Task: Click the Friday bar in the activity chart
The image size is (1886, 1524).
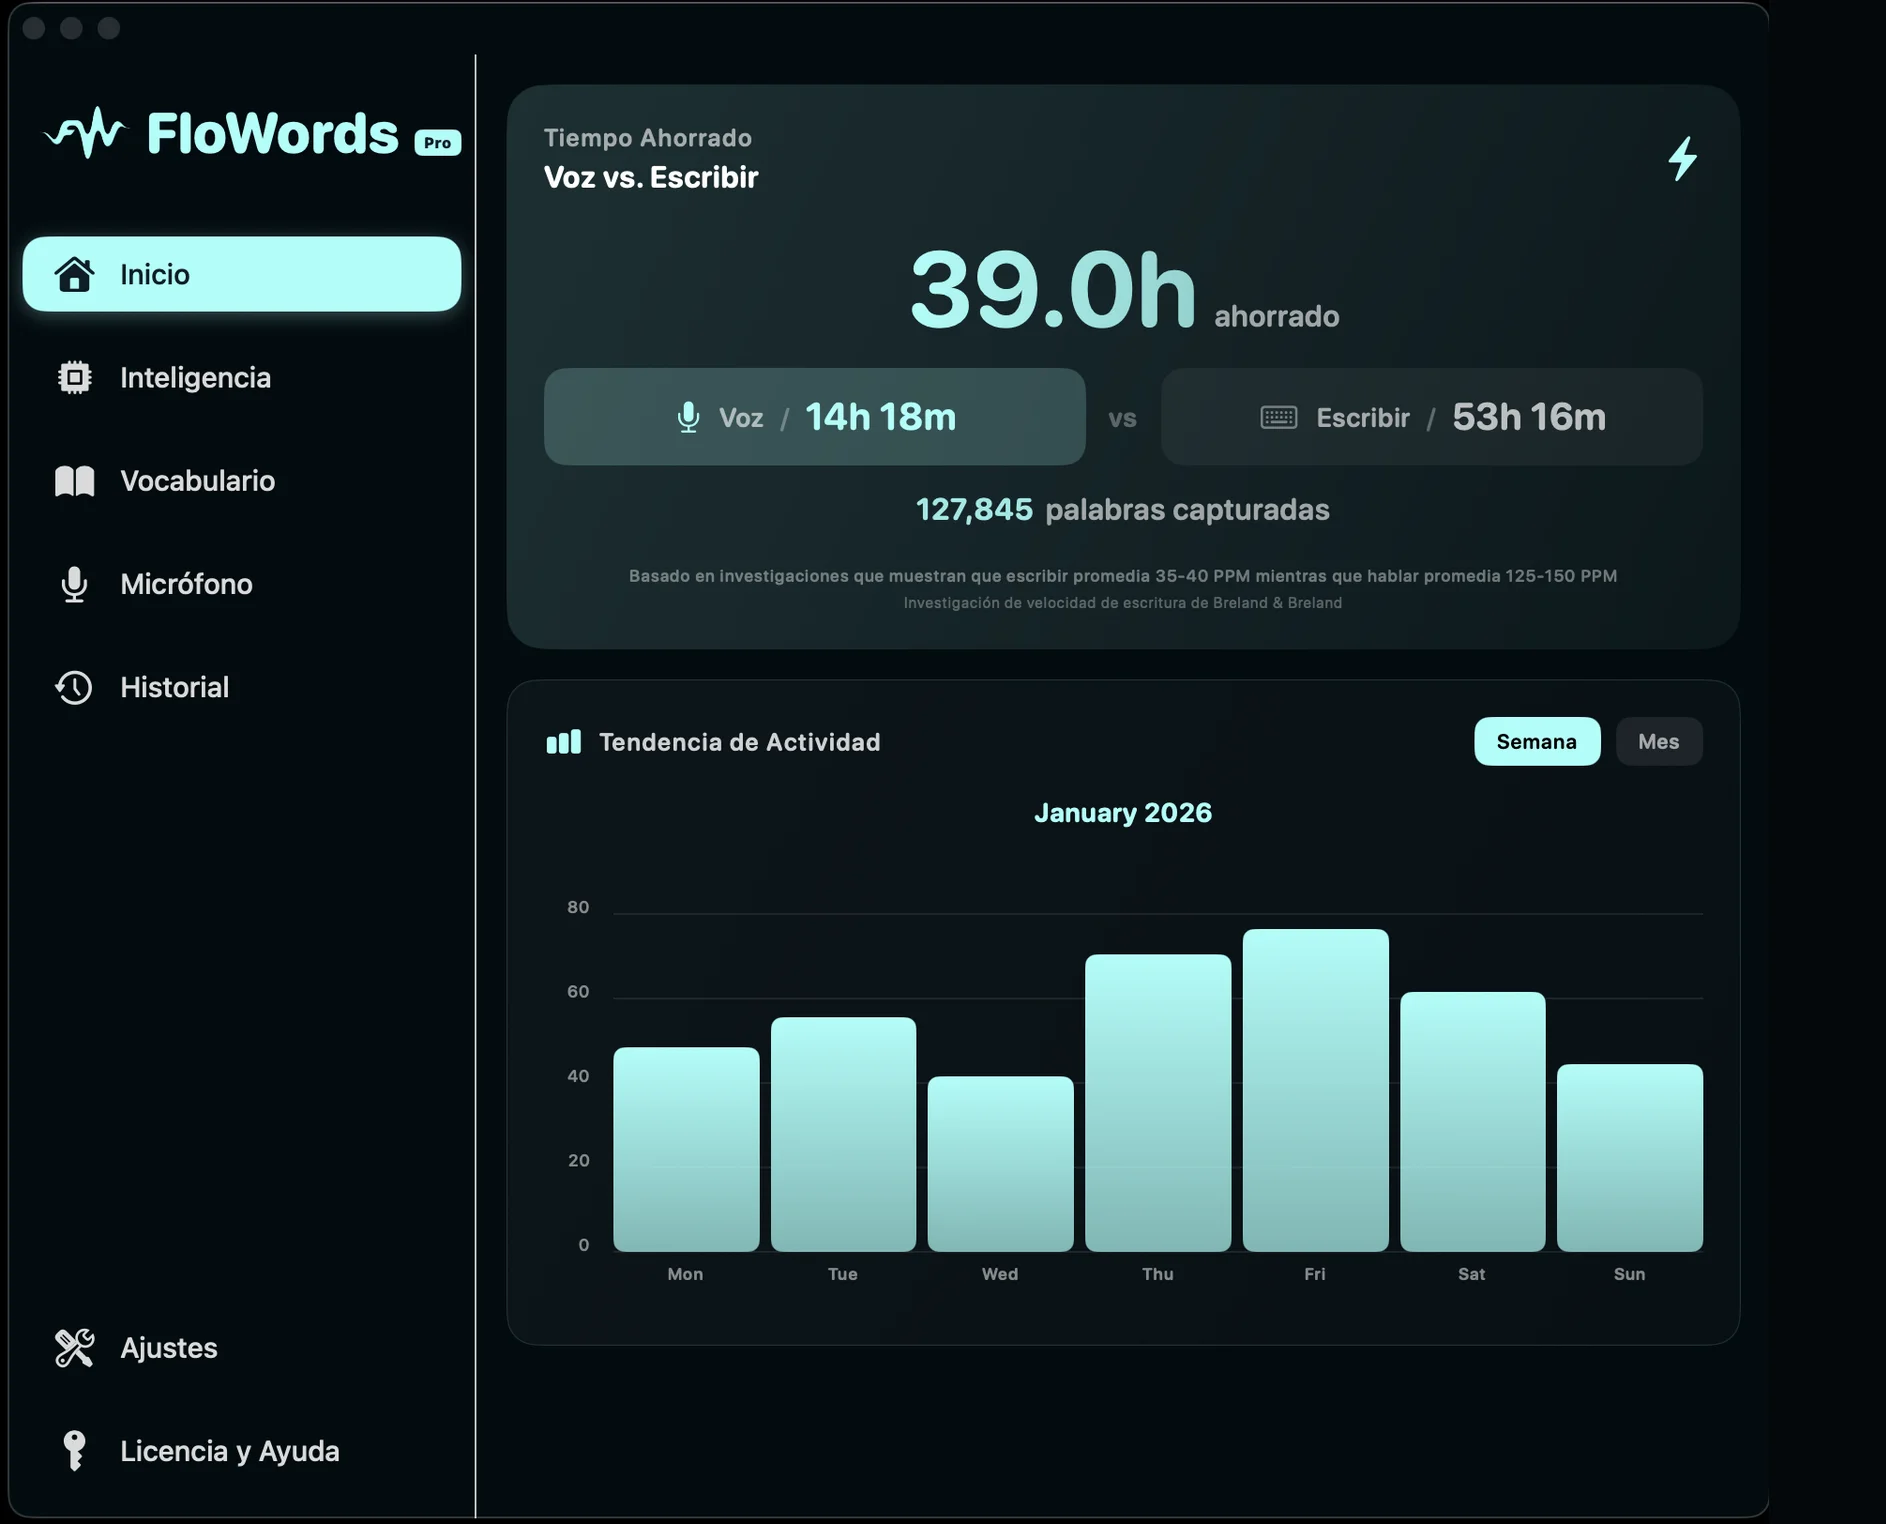Action: pyautogui.click(x=1315, y=1090)
